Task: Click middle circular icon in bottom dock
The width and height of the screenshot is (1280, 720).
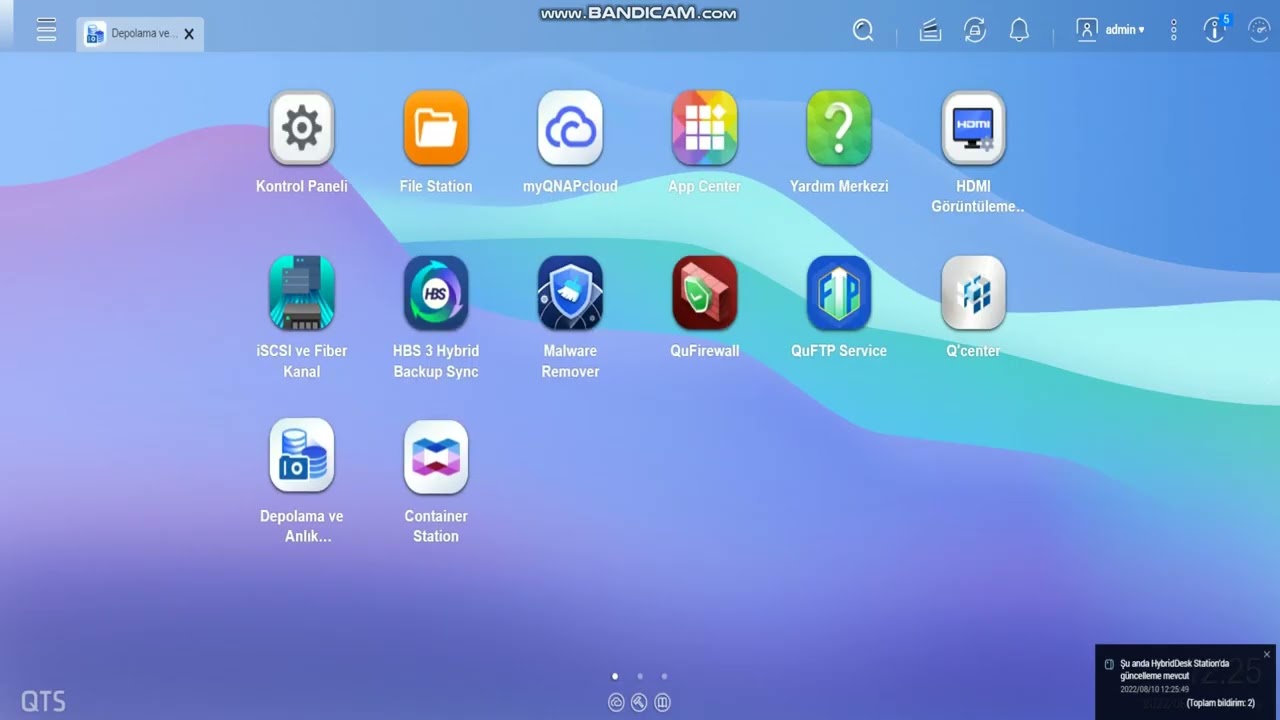Action: click(x=639, y=702)
